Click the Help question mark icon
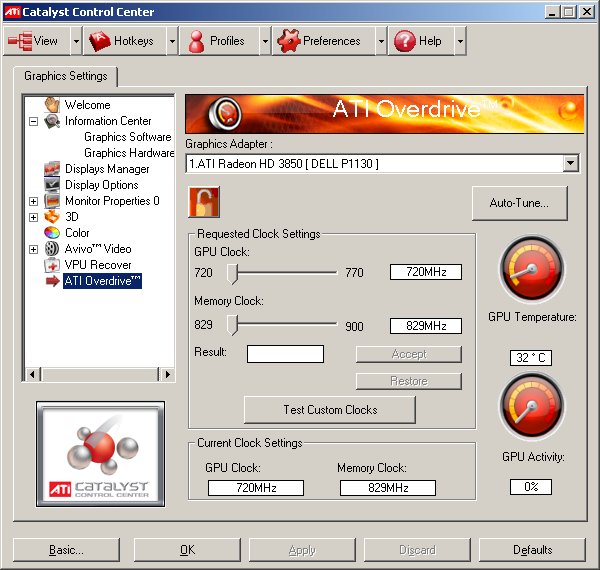600x570 pixels. click(404, 41)
